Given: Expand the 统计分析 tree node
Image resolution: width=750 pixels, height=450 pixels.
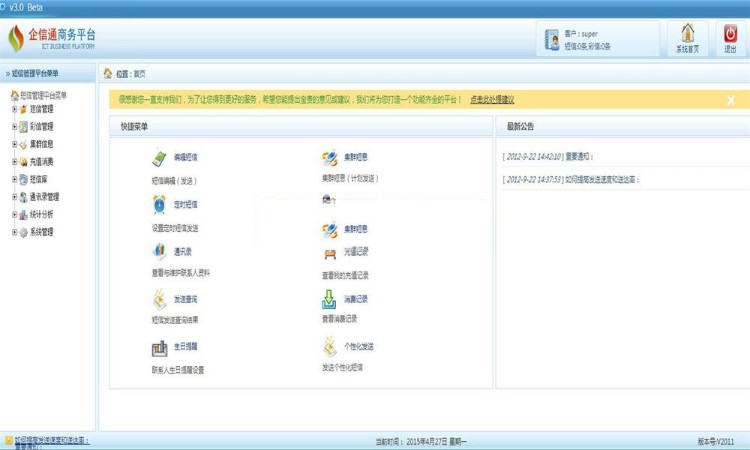Looking at the screenshot, I should pos(14,214).
